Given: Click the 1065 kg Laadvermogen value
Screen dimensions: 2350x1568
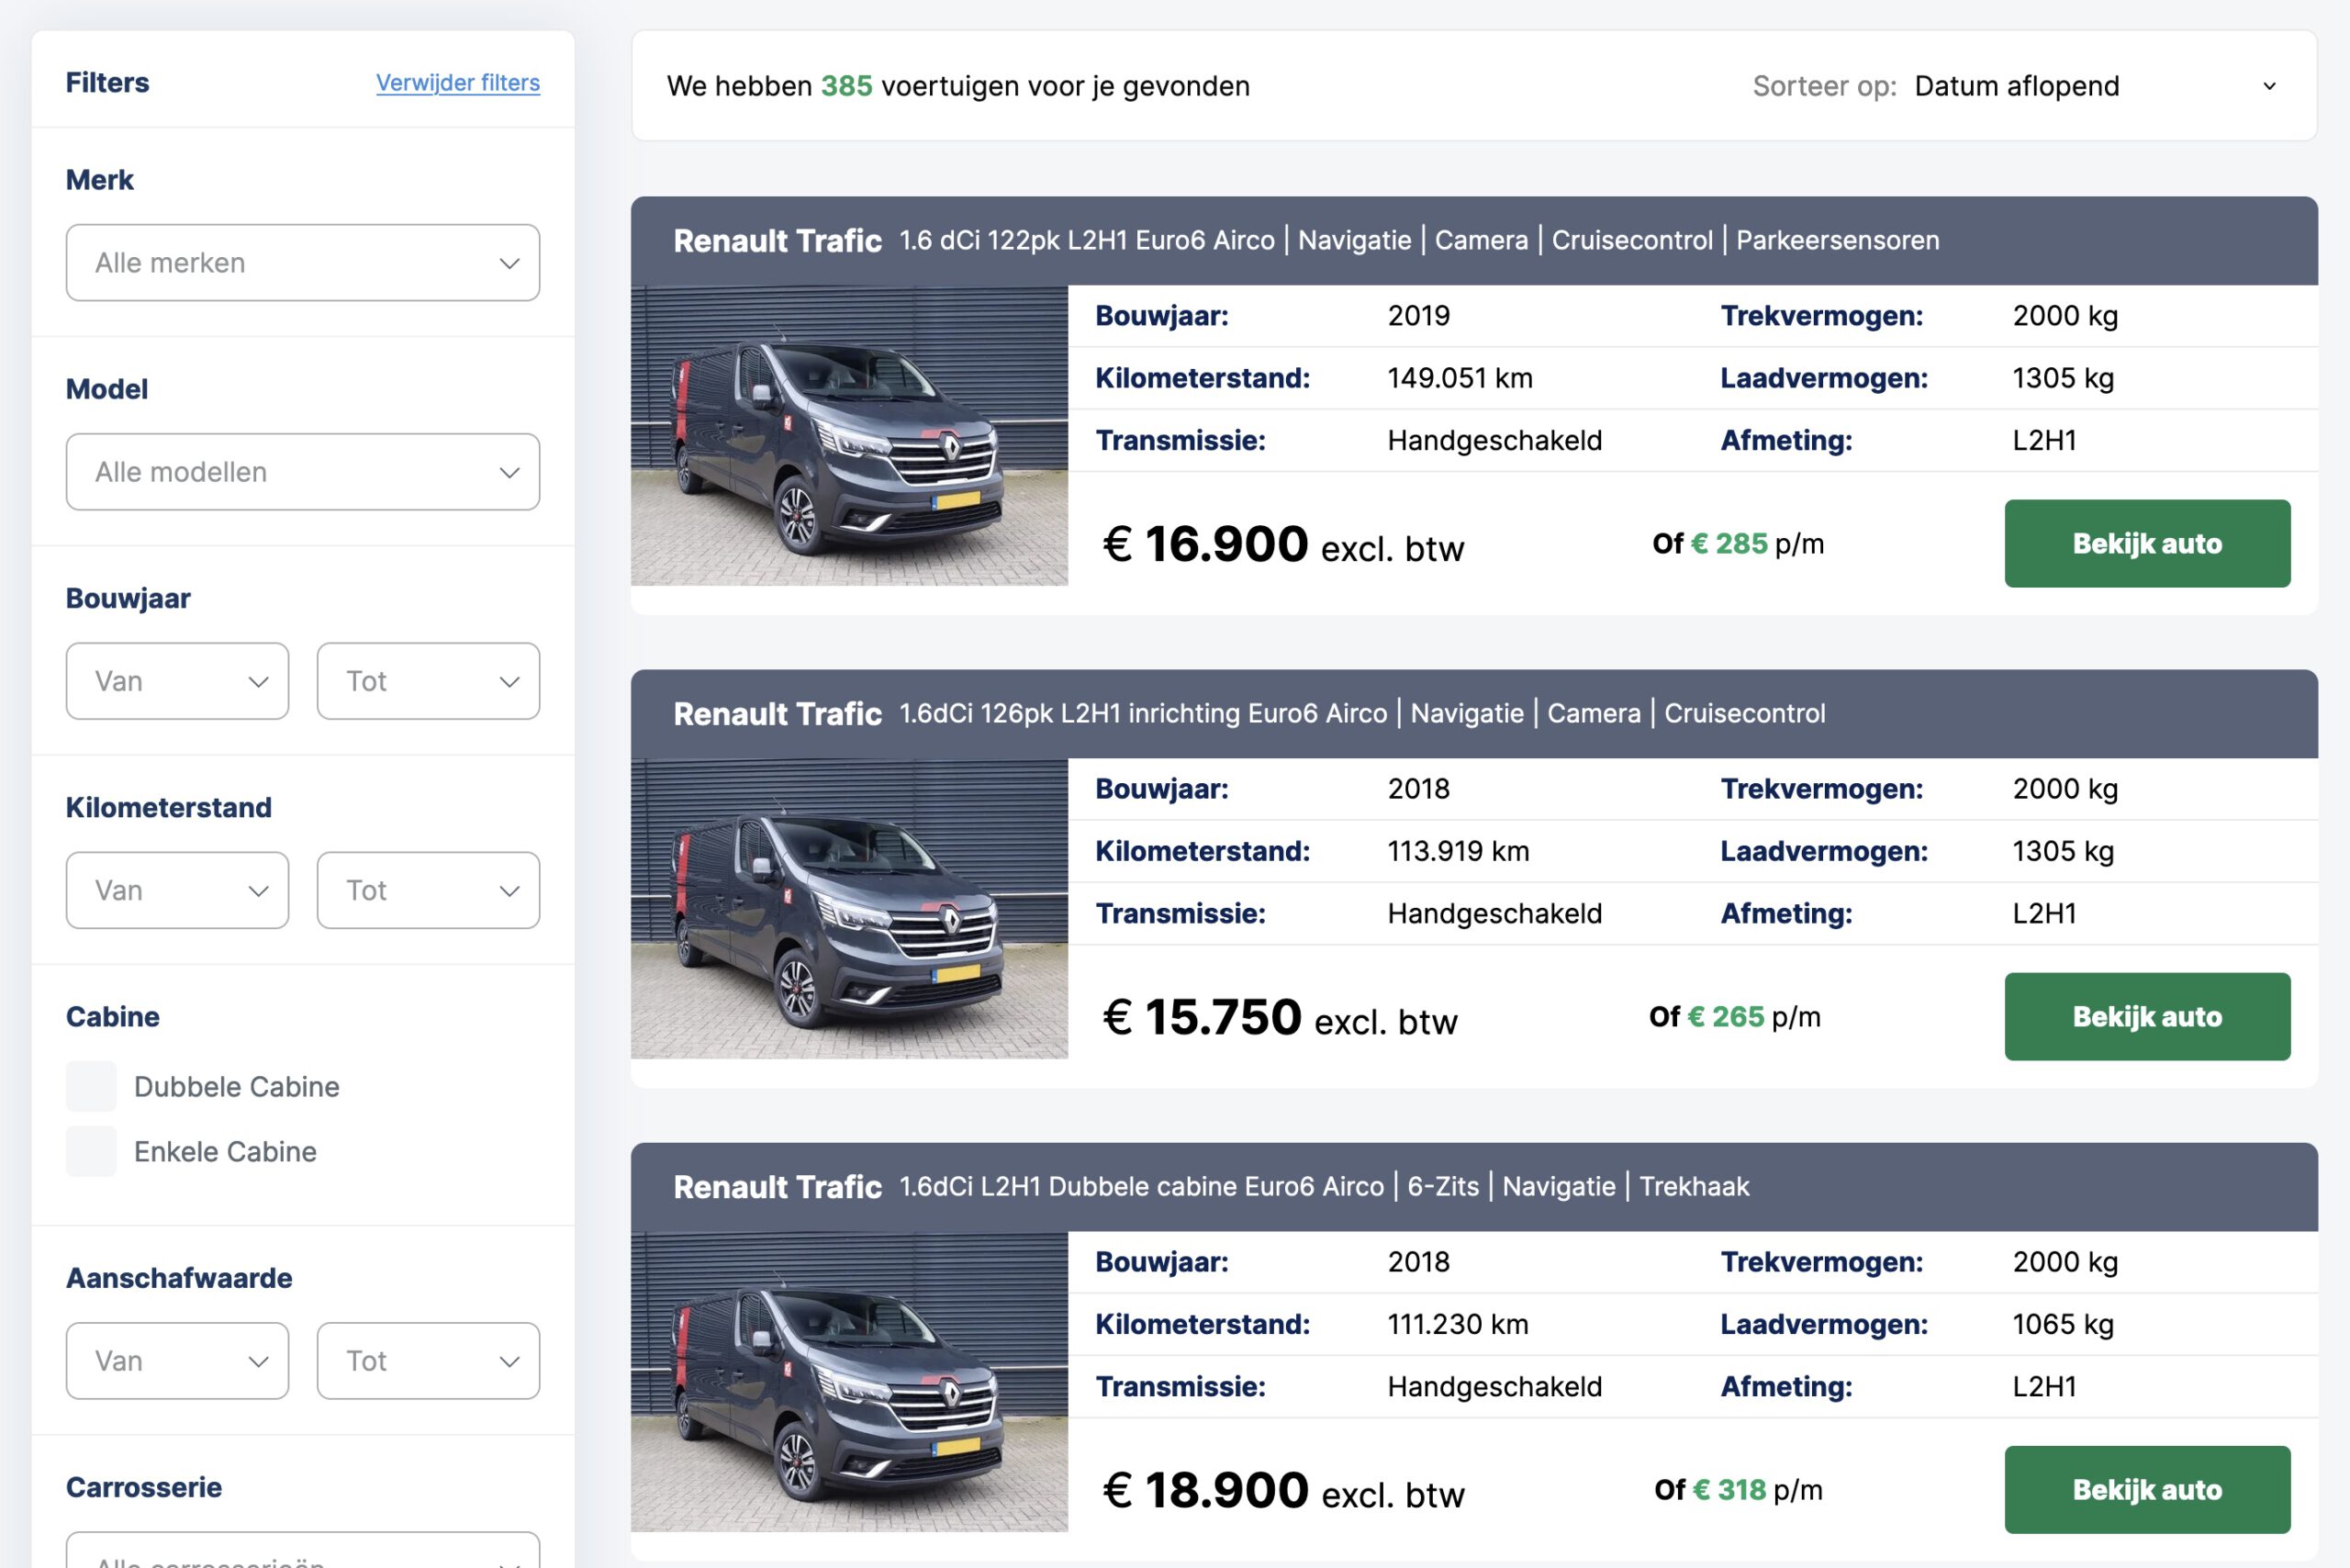Looking at the screenshot, I should pyautogui.click(x=2063, y=1324).
